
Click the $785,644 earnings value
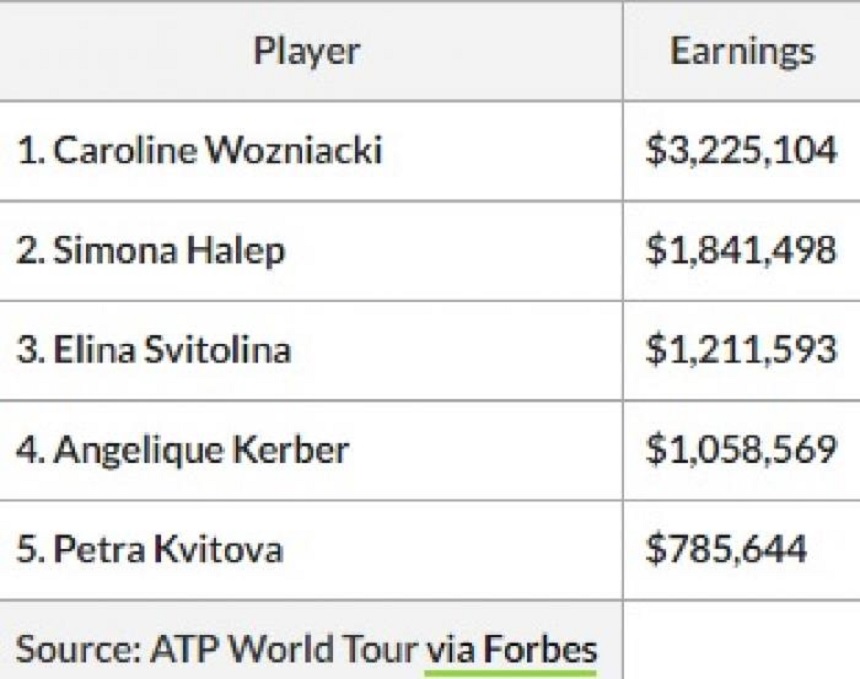tap(726, 549)
